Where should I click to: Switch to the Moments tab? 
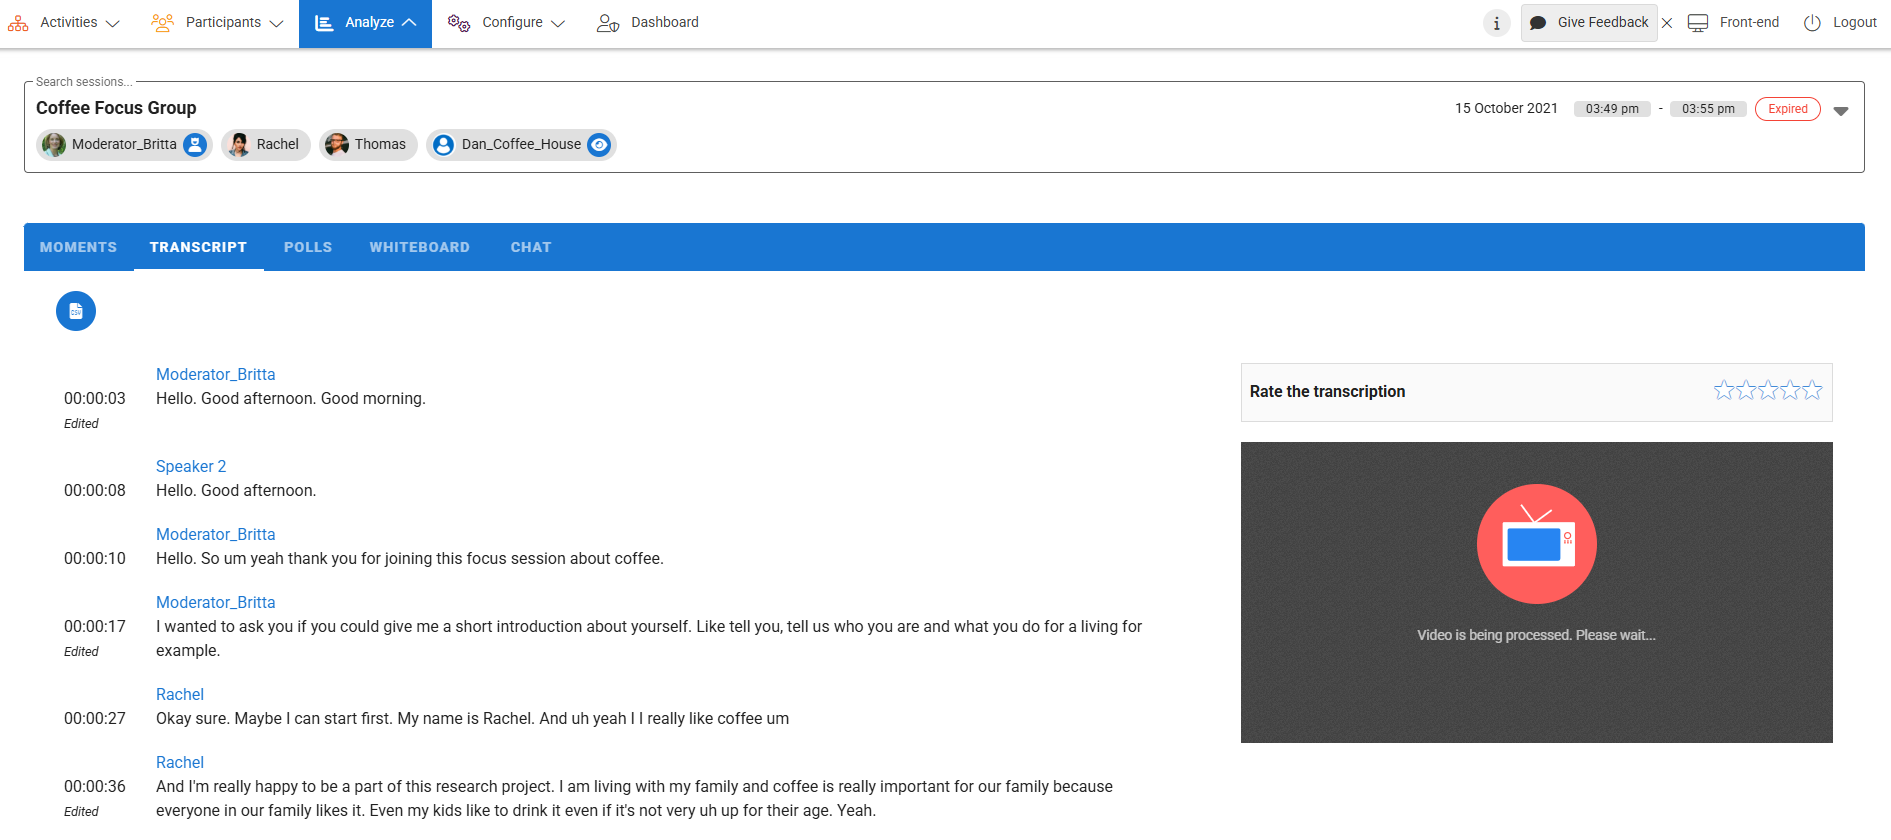click(78, 247)
